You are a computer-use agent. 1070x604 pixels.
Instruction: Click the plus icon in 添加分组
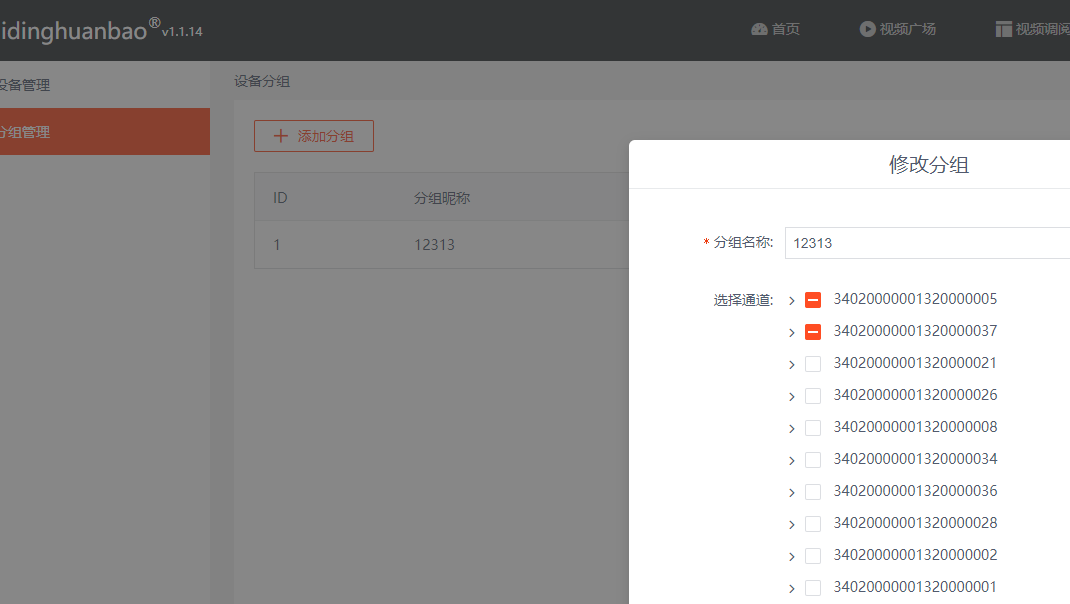pyautogui.click(x=280, y=136)
